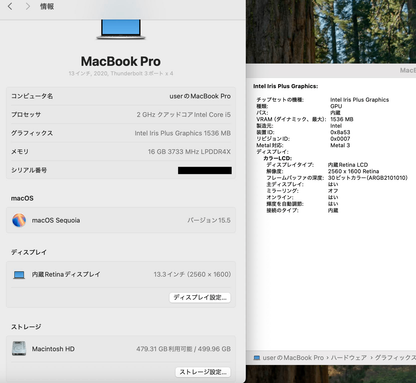Open ストレージ設定... button
This screenshot has height=383, width=416.
point(203,372)
